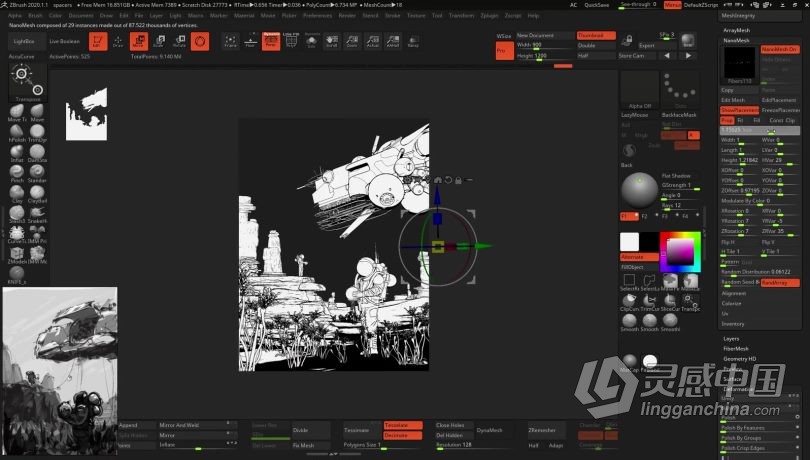This screenshot has height=460, width=810.
Task: Select the TrimCurve brush
Action: coord(649,302)
